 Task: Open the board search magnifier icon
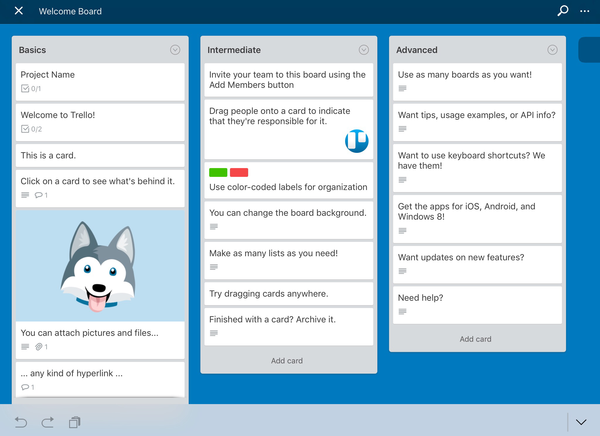click(x=562, y=11)
